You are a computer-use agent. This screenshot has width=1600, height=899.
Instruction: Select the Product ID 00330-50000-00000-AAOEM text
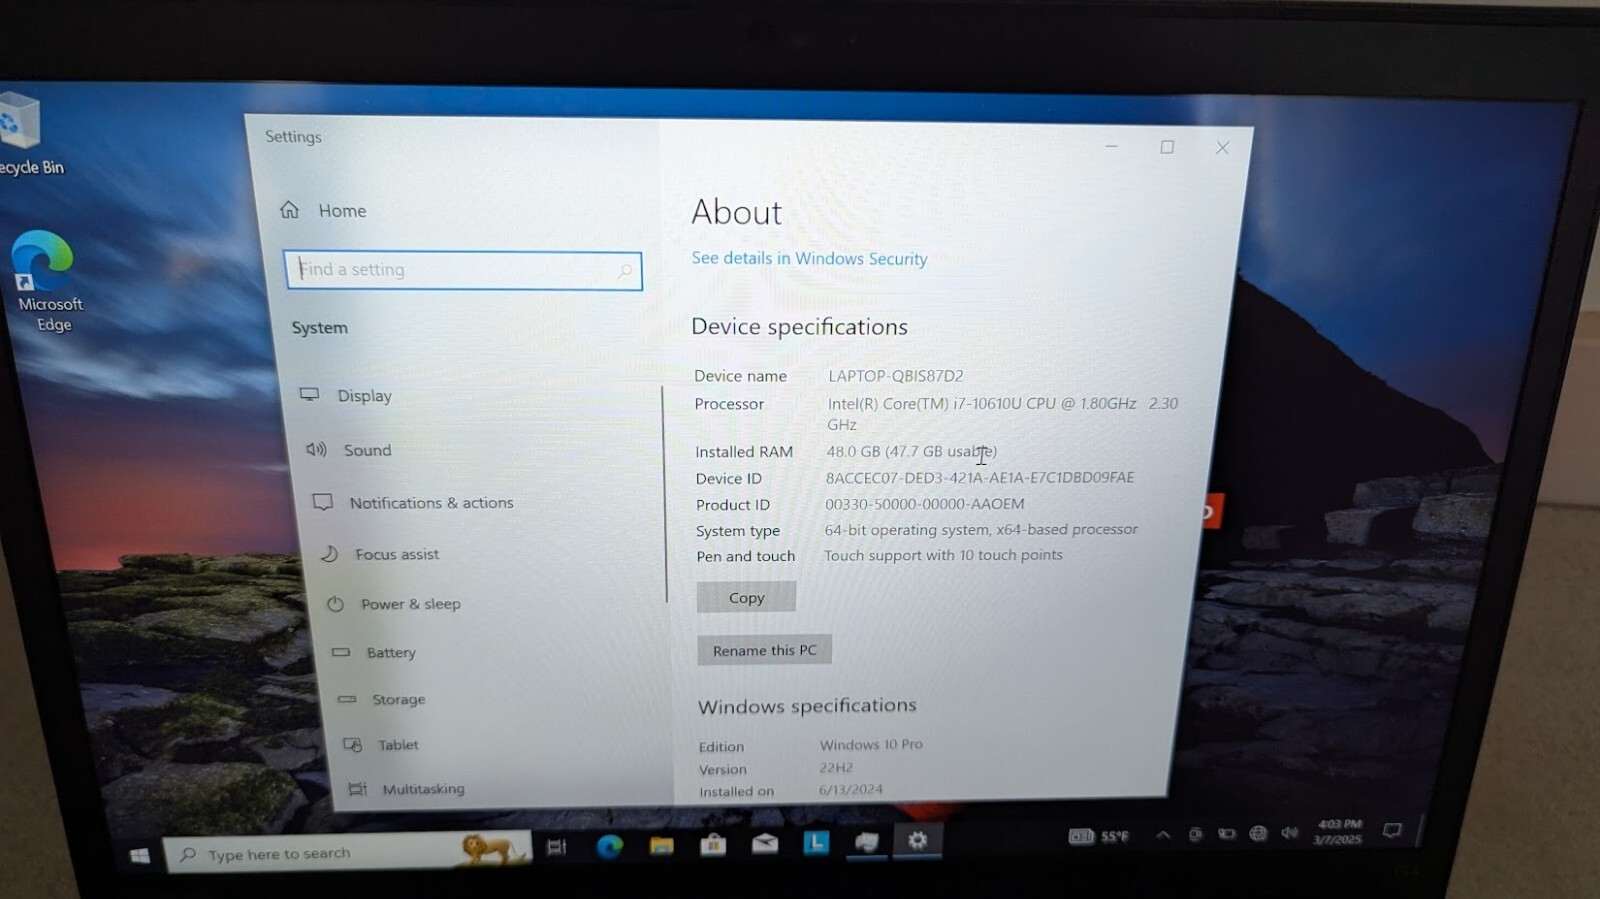924,504
